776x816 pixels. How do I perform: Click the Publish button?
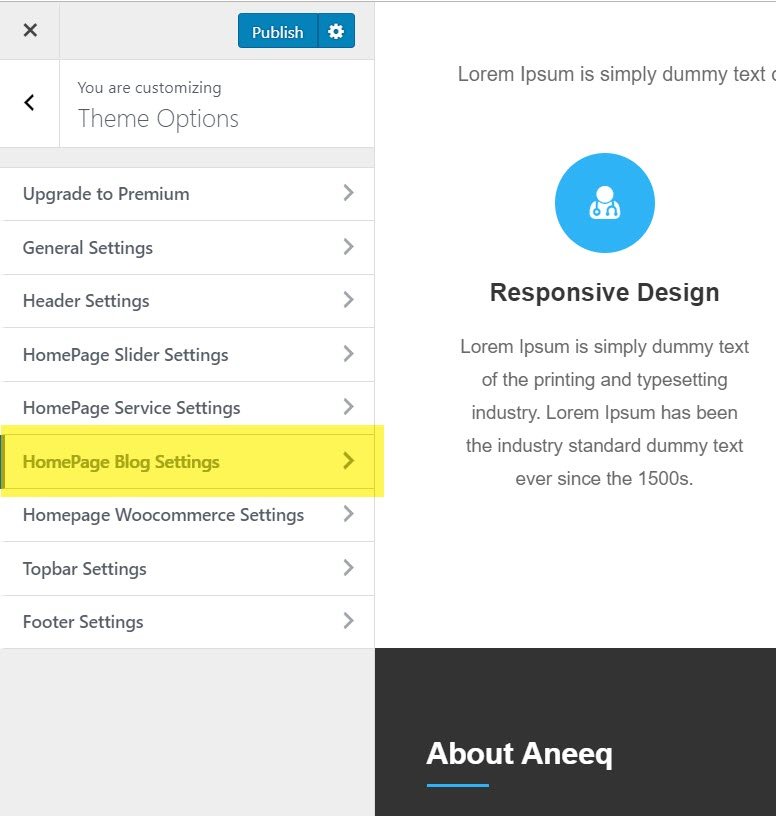click(x=277, y=31)
